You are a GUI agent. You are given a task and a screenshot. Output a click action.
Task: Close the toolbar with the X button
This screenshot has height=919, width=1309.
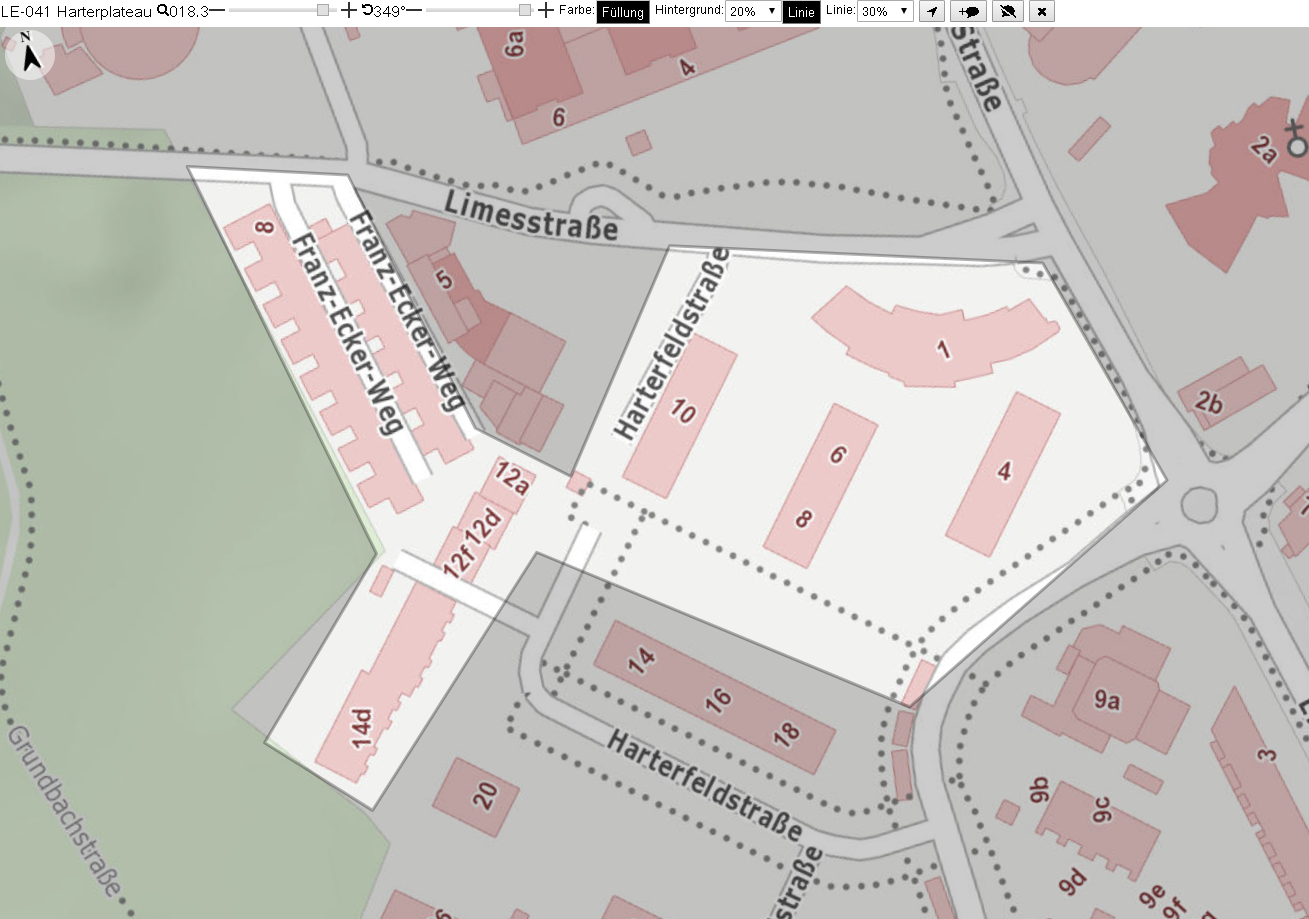[x=1043, y=11]
